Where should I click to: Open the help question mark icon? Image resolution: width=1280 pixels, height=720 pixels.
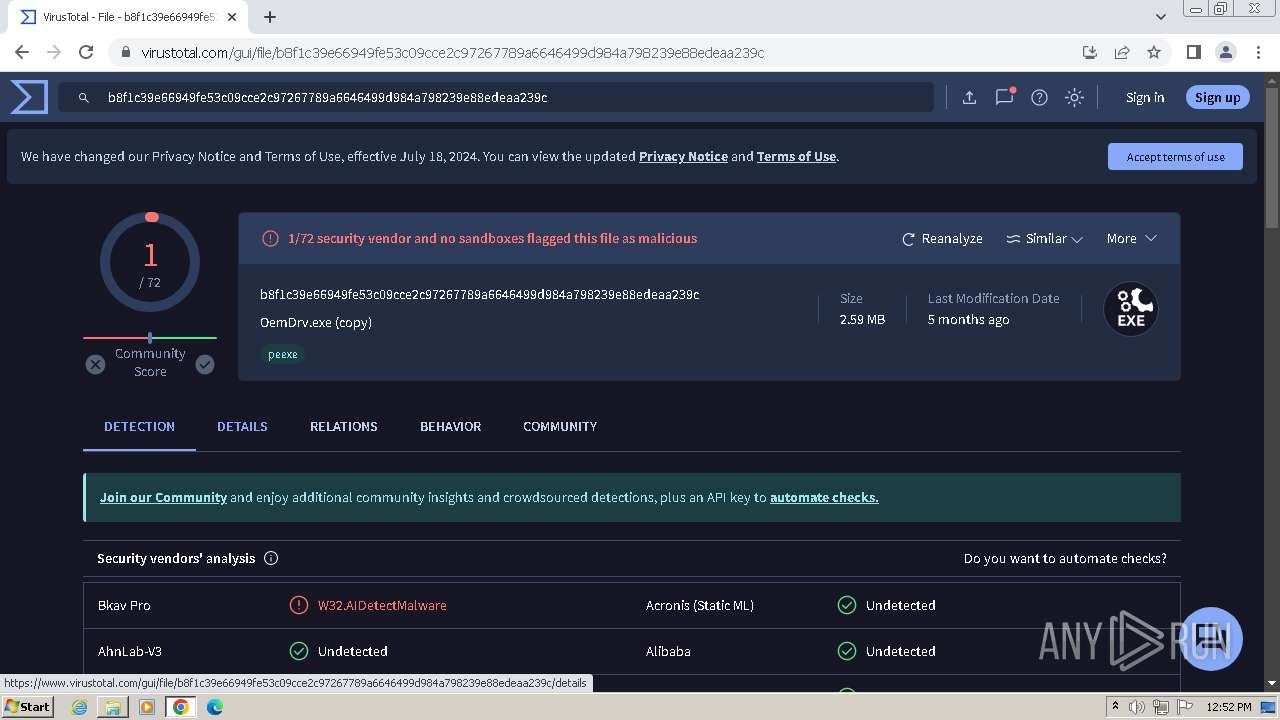coord(1039,97)
